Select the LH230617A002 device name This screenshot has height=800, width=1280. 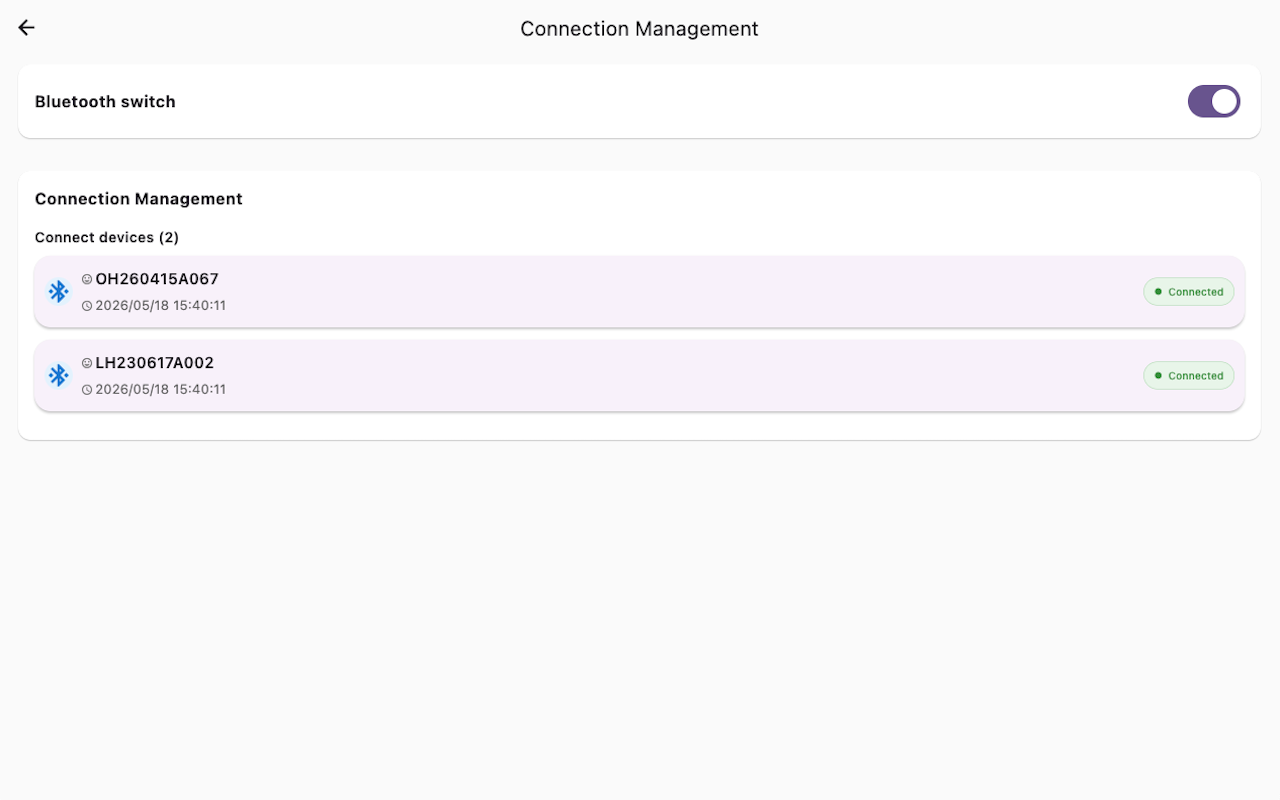(155, 363)
